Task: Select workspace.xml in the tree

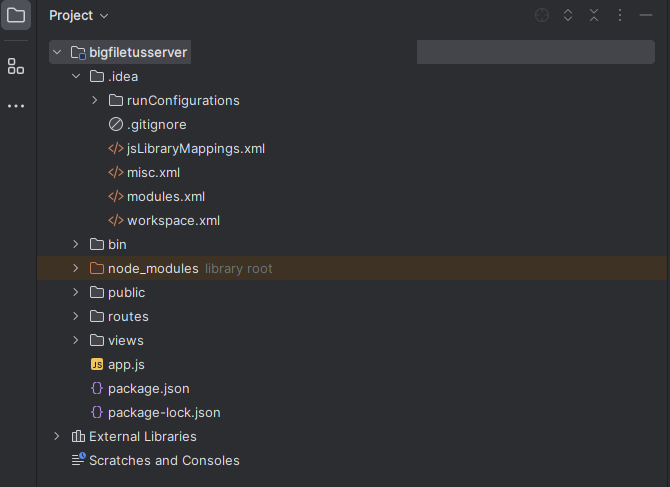Action: 173,221
